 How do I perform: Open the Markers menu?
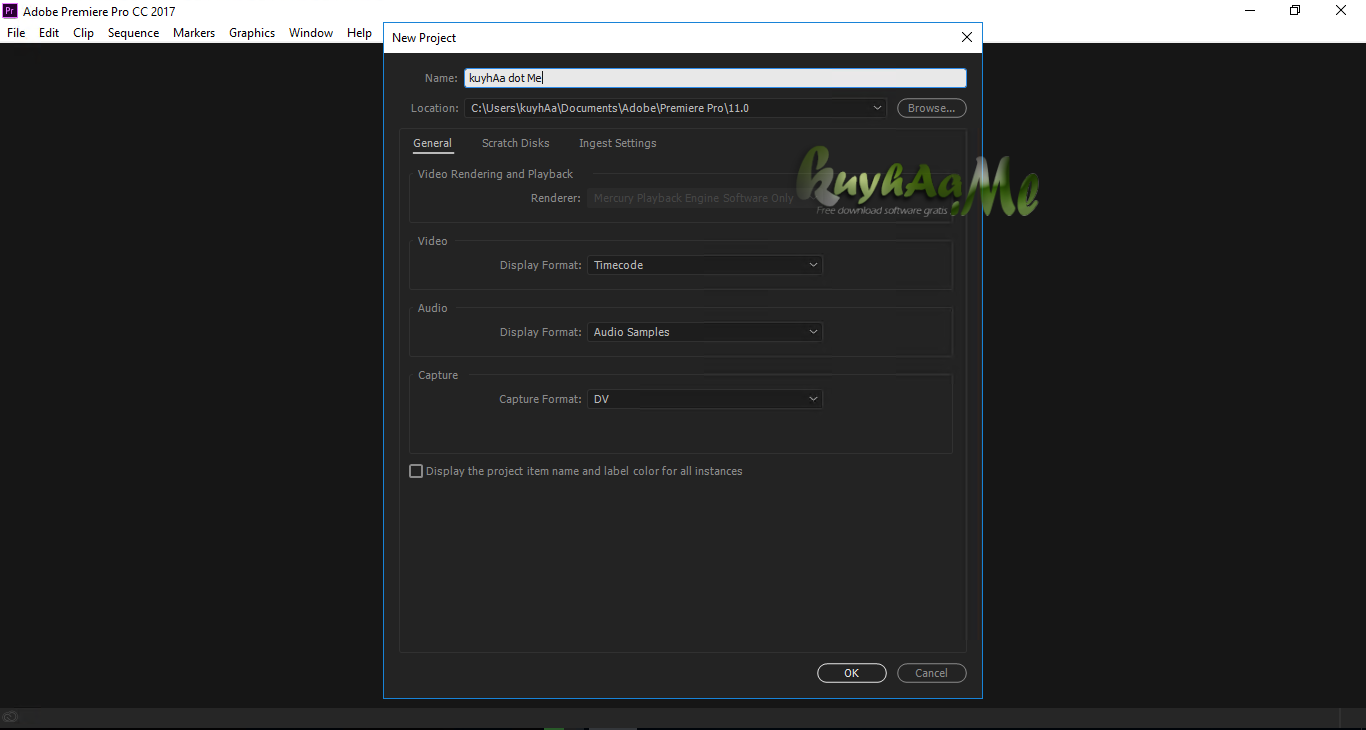pyautogui.click(x=194, y=33)
